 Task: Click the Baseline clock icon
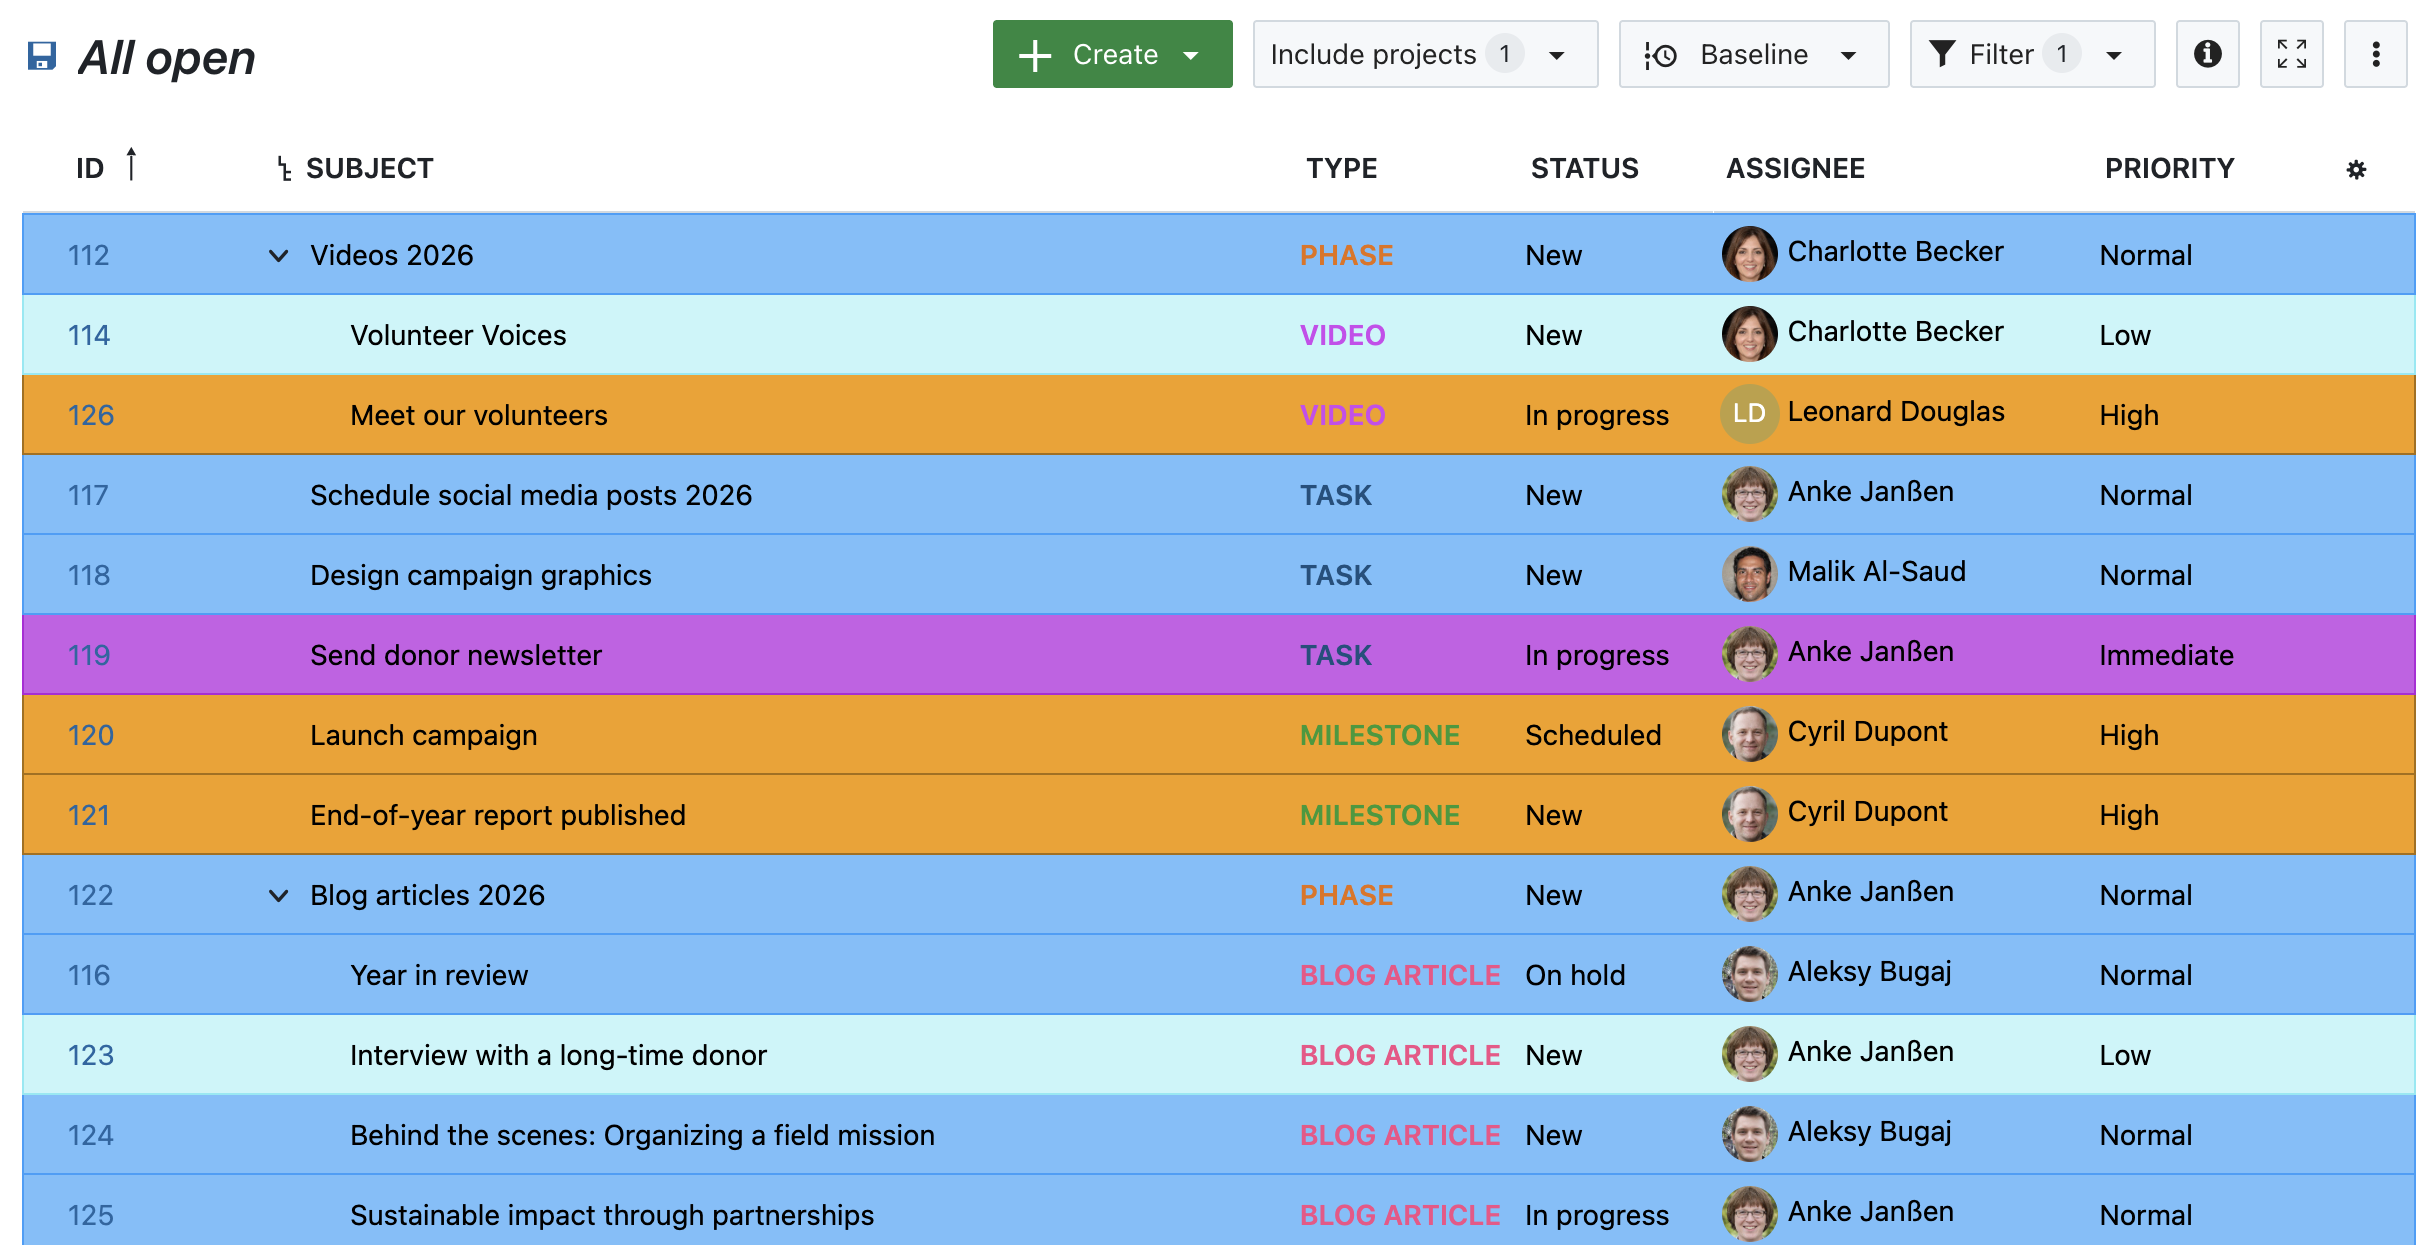point(1659,55)
